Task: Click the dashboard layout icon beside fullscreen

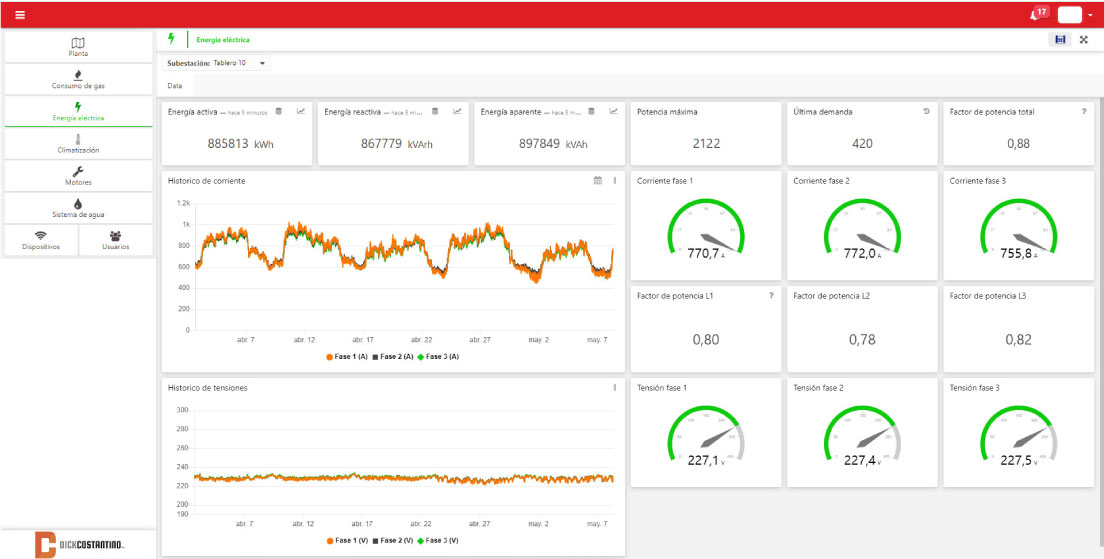Action: [1060, 39]
